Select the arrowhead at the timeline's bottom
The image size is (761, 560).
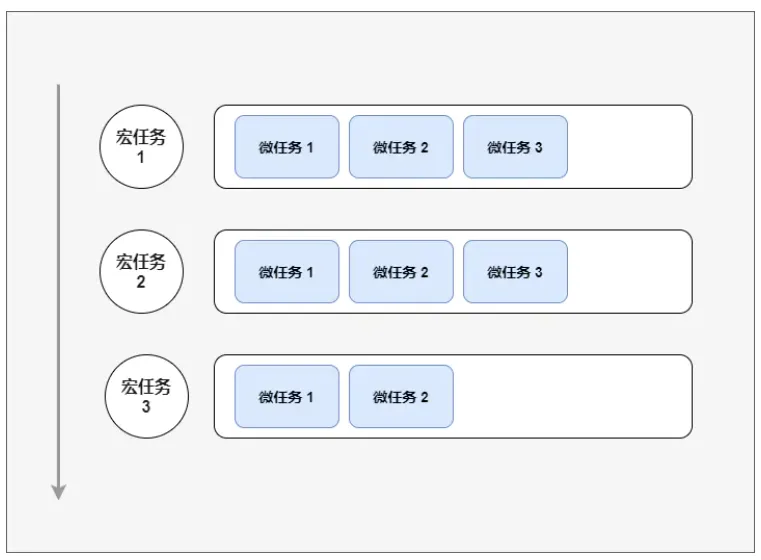(59, 491)
